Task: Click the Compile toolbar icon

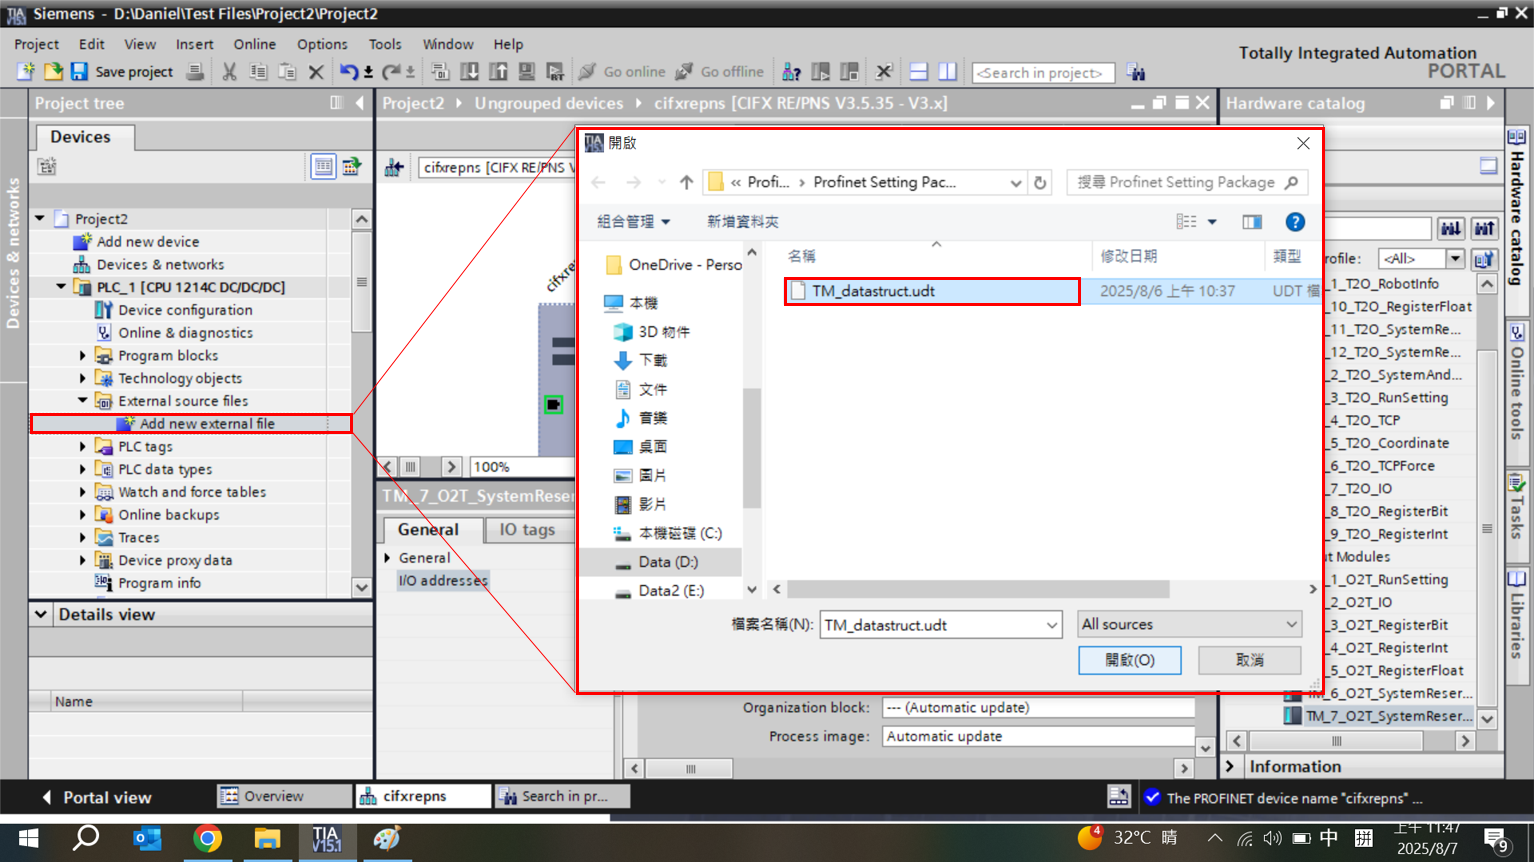Action: (x=440, y=72)
